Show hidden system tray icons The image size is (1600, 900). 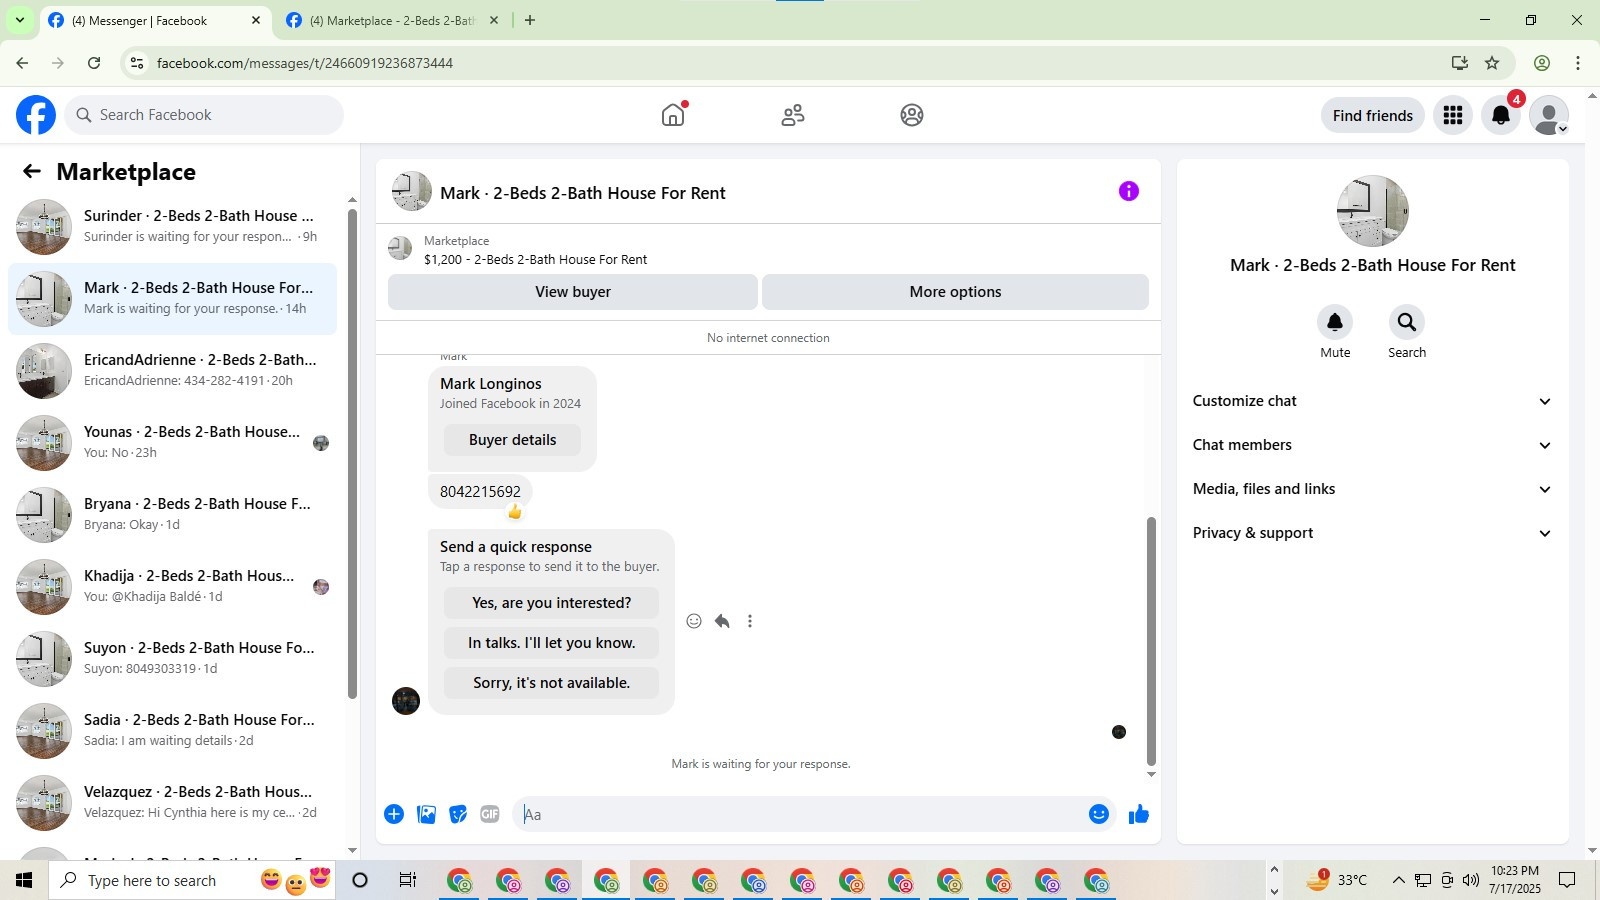1398,880
